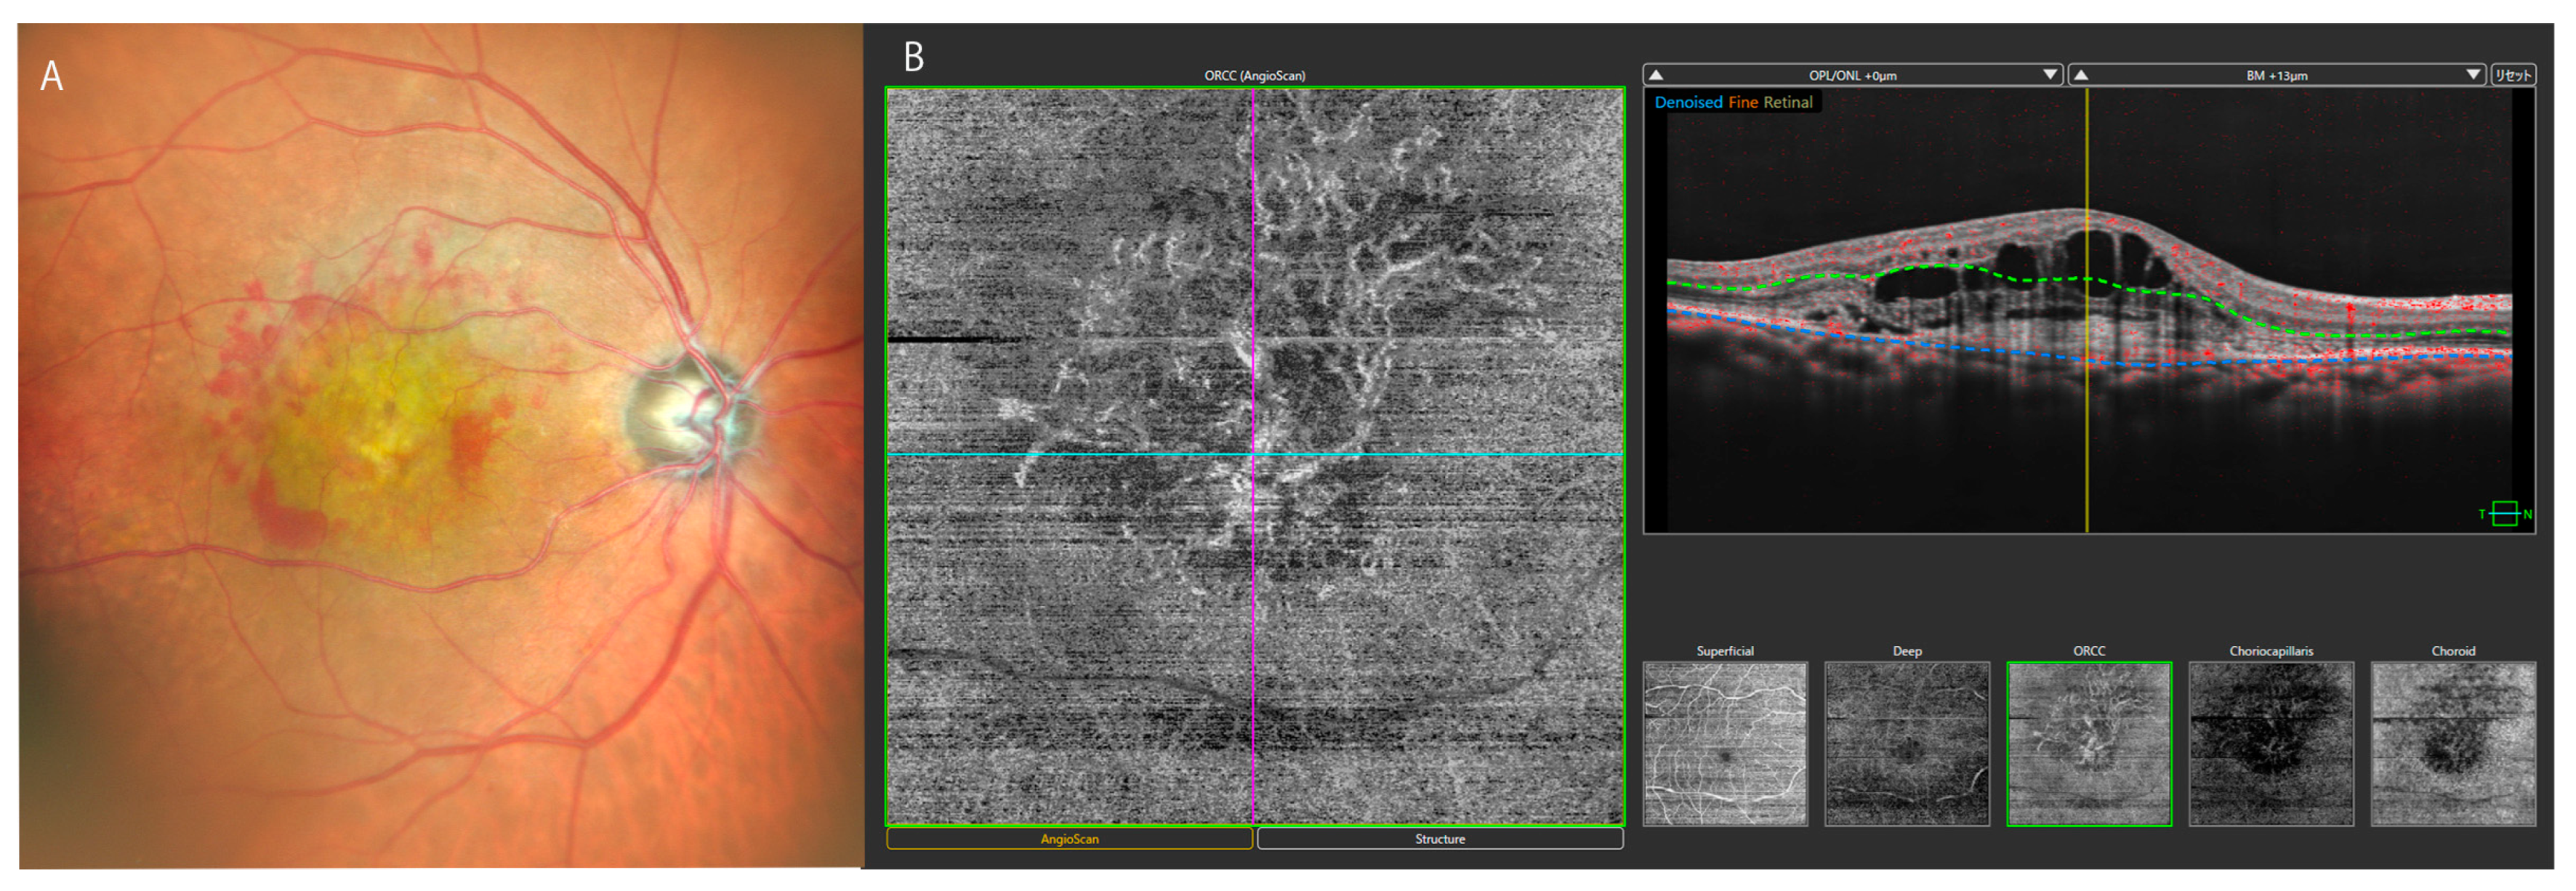Select the ORCC slab thumbnail
Viewport: 2576px width, 891px height.
click(x=2089, y=743)
